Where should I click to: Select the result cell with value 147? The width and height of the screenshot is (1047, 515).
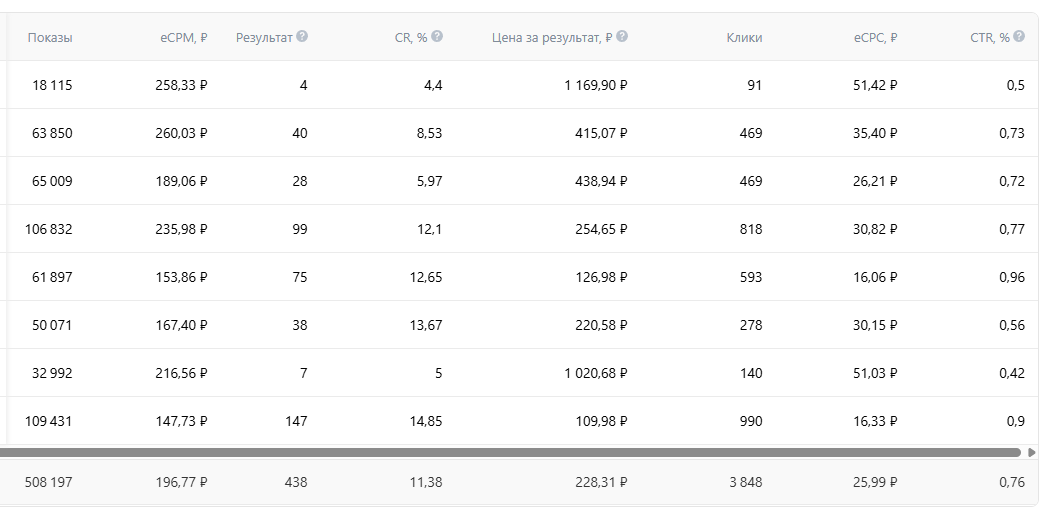click(296, 421)
